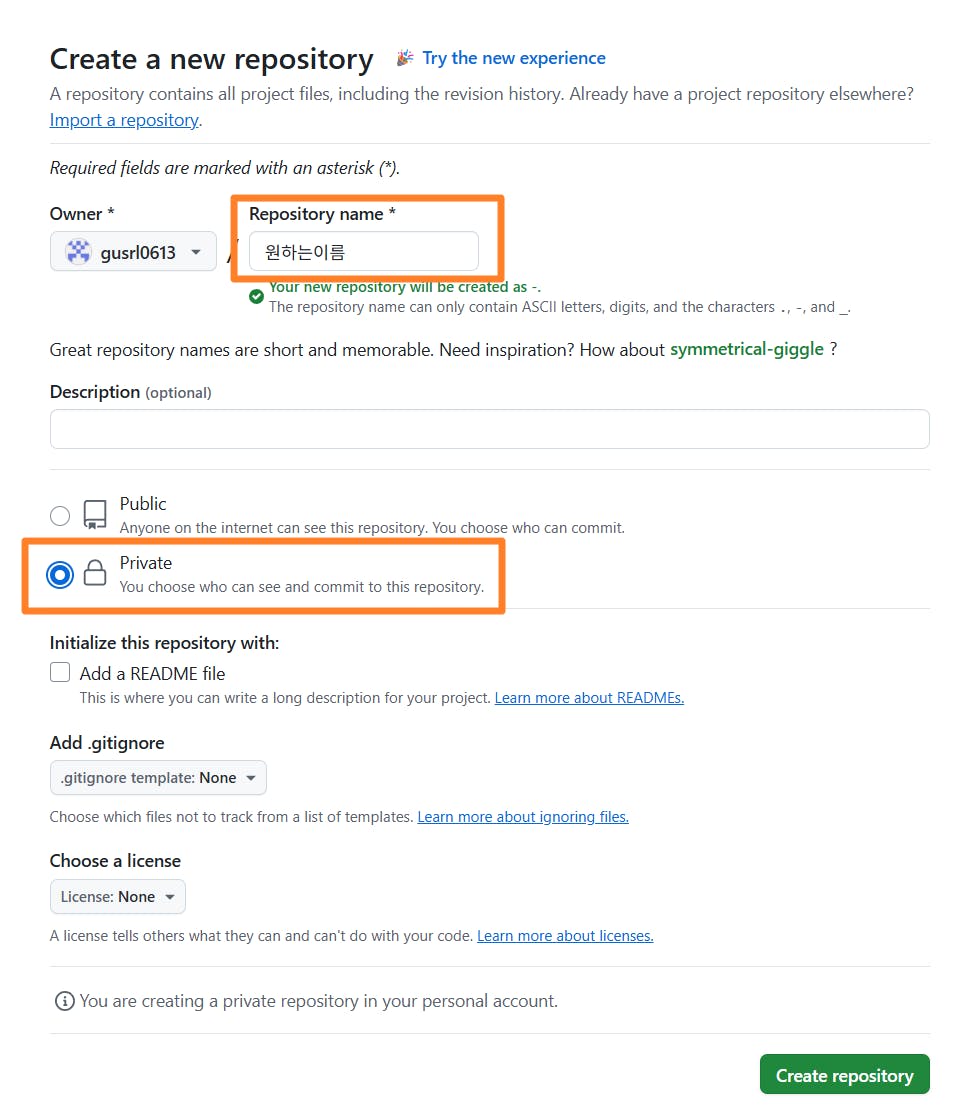Follow the Try the new experience link
The image size is (953, 1115).
[x=514, y=58]
